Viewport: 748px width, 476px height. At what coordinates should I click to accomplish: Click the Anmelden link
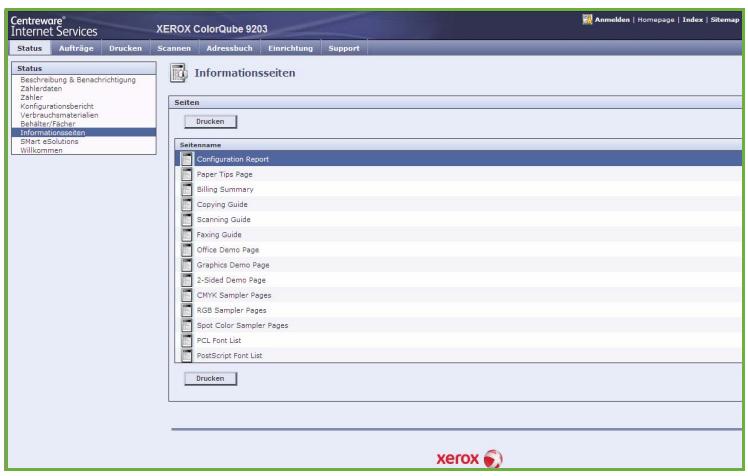[612, 20]
